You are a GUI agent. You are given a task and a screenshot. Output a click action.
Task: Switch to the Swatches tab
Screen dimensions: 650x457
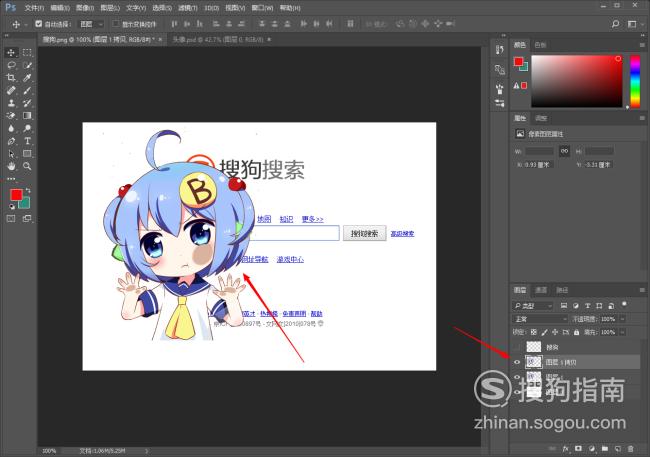click(x=540, y=45)
